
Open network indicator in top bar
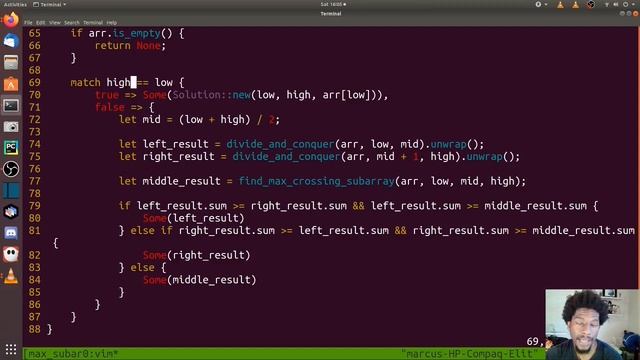click(607, 4)
